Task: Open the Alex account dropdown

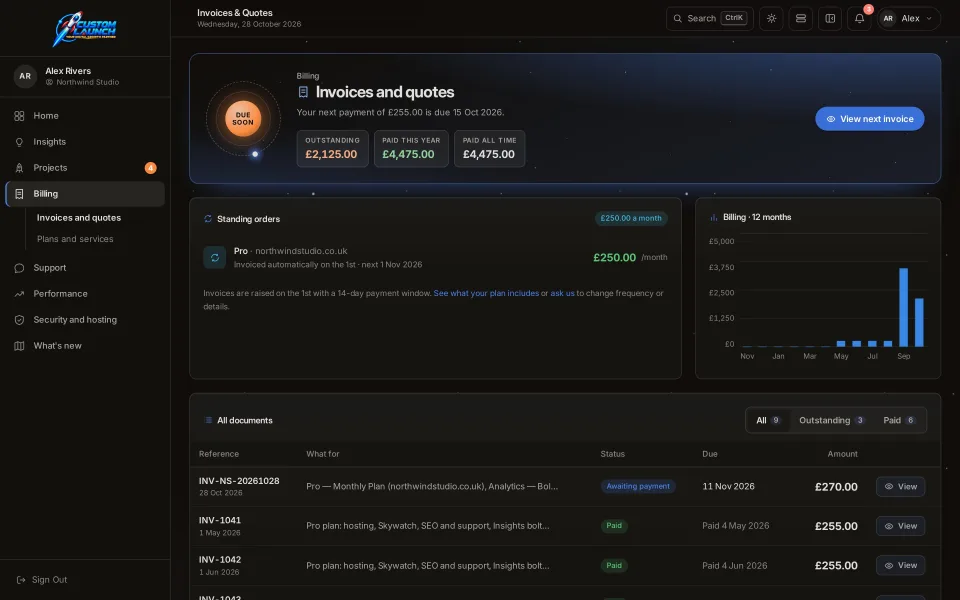Action: click(909, 18)
